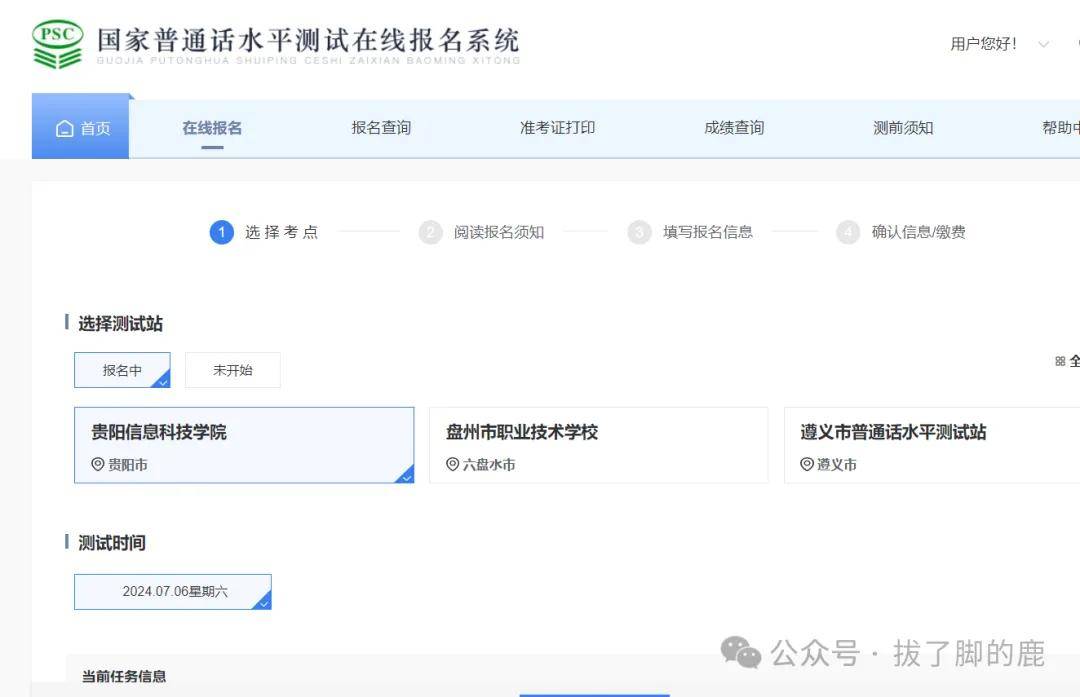Click step 4 circle for 确认信息/缴费
1080x697 pixels.
(848, 232)
